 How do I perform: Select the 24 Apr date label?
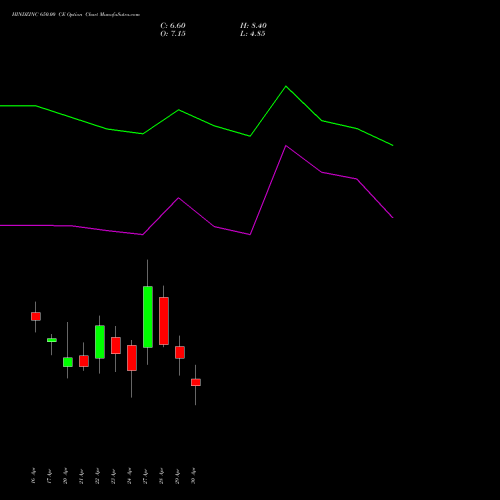tap(129, 476)
